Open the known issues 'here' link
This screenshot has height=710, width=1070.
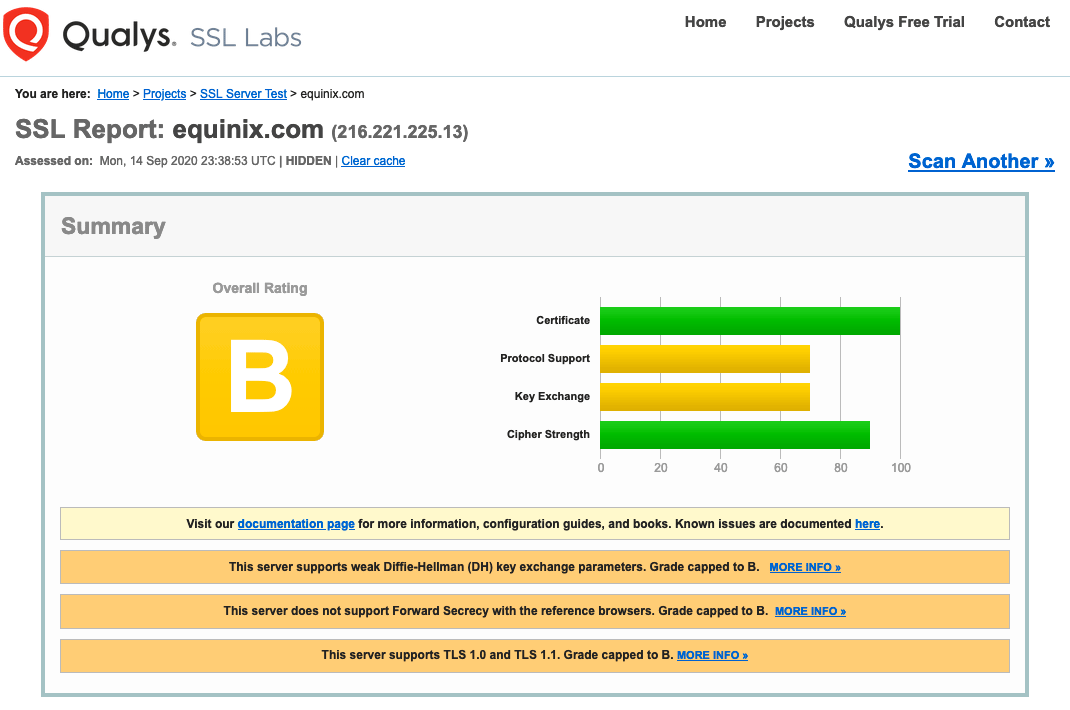(867, 524)
